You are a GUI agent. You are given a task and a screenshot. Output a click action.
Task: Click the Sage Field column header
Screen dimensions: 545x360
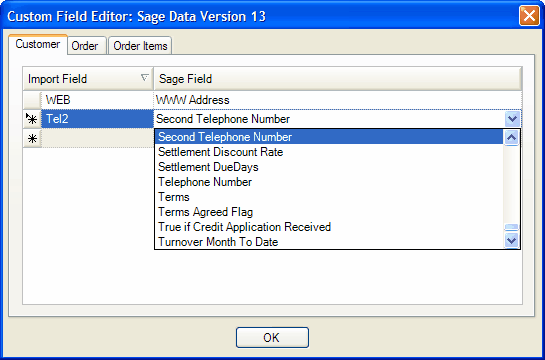[337, 79]
